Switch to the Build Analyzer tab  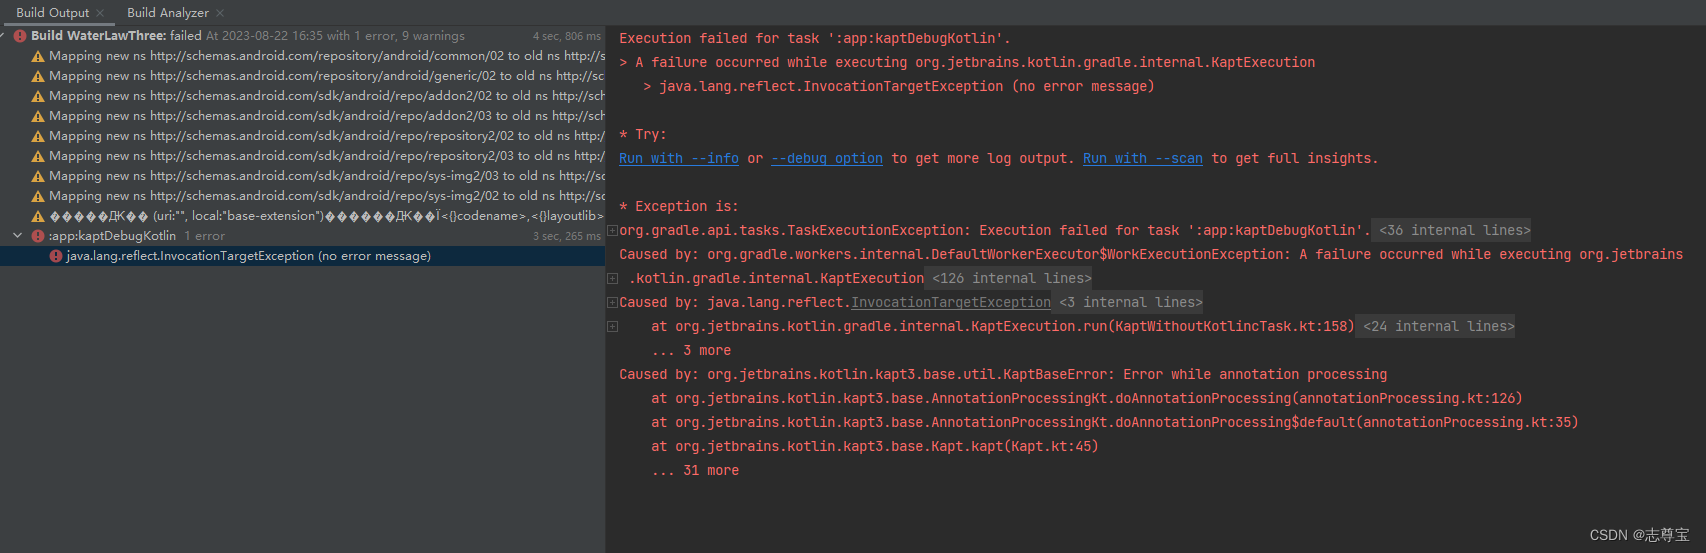168,13
